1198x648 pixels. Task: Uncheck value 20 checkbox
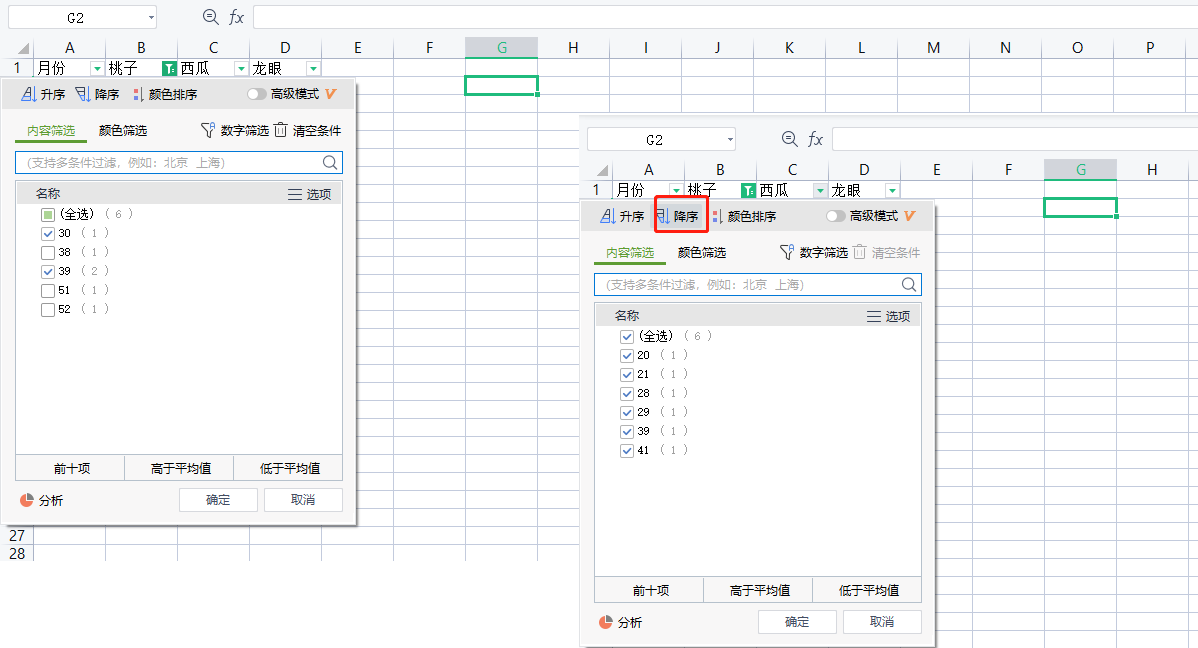627,355
